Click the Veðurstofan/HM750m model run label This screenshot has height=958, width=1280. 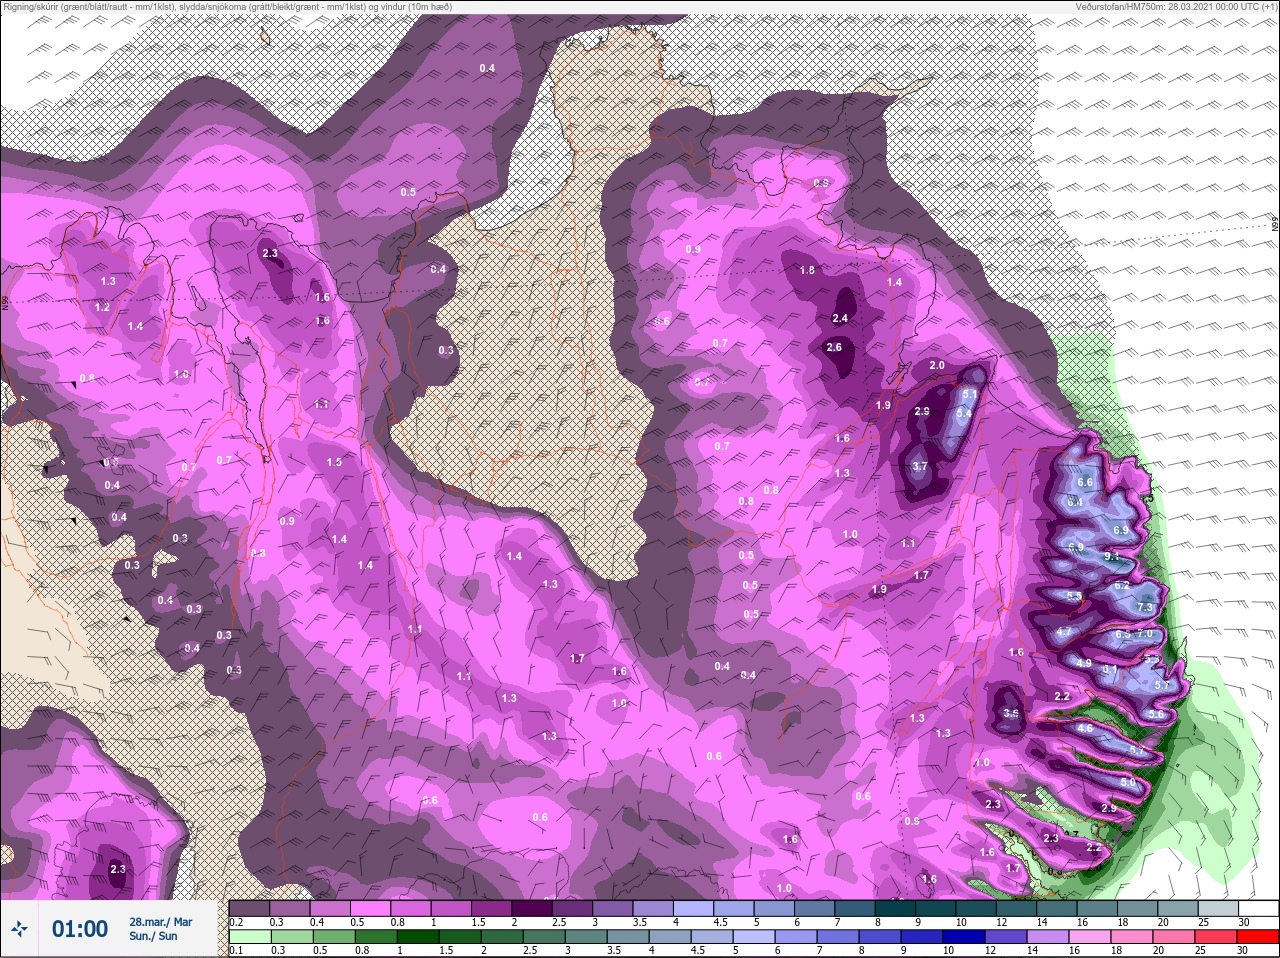1177,7
